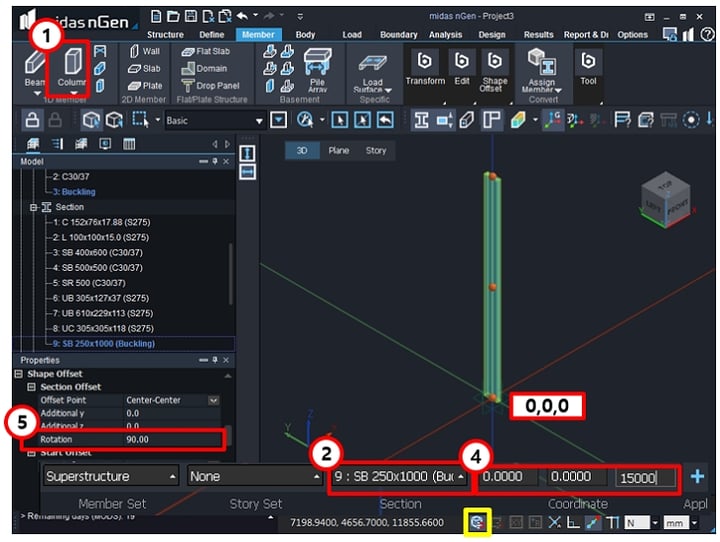Screen dimensions: 720x542
Task: Open the Section dropdown showing SB 250x1000
Action: [399, 476]
